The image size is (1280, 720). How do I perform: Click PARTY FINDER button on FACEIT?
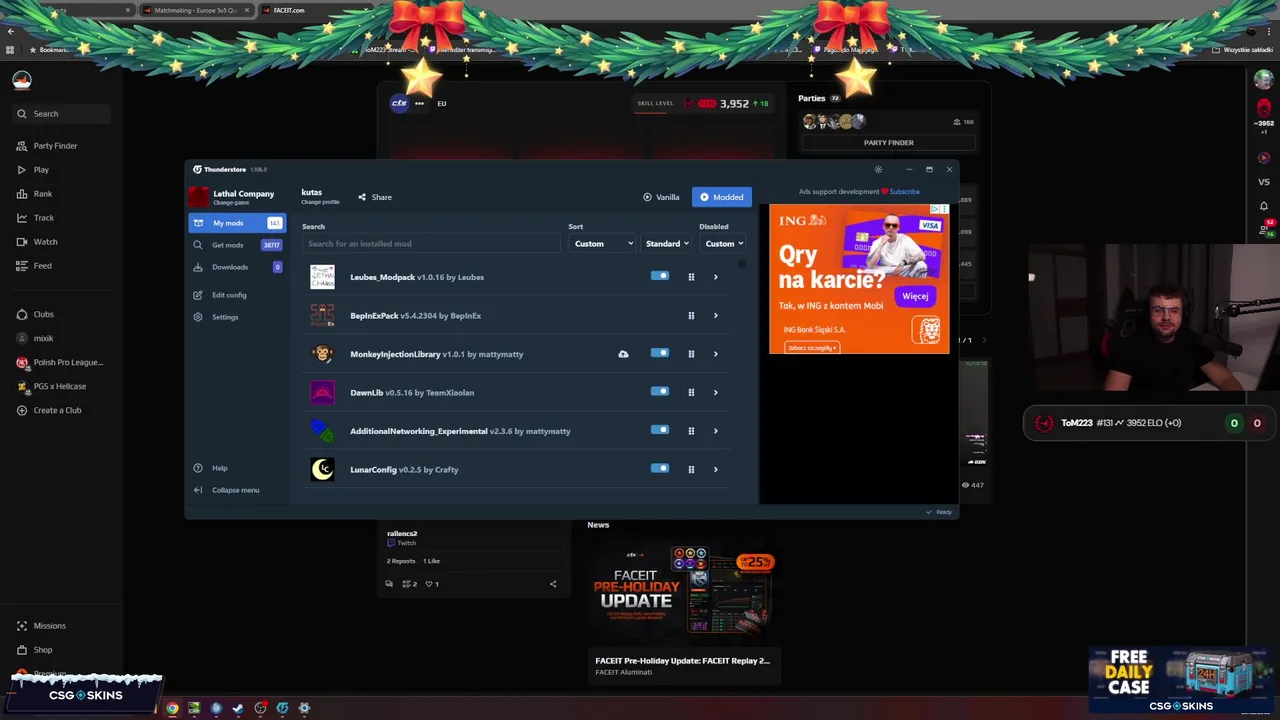(888, 143)
